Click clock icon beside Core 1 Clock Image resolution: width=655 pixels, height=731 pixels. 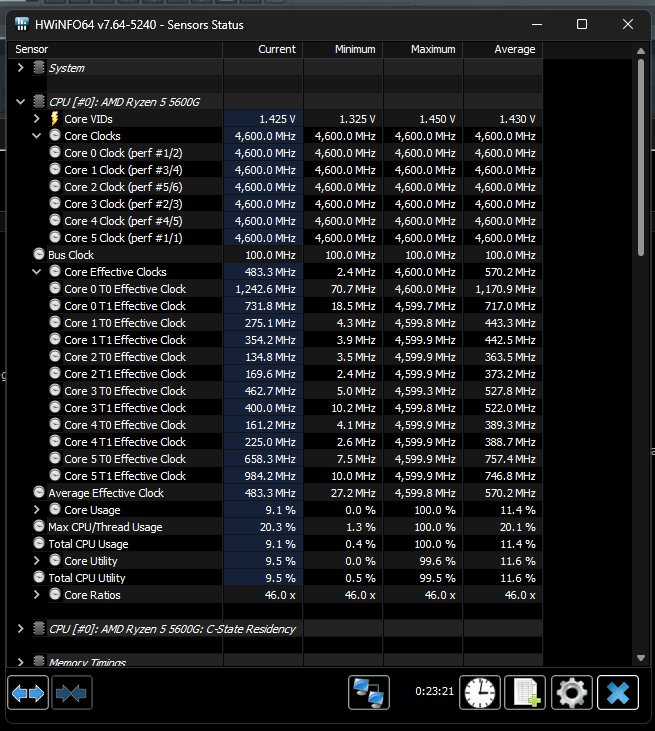point(55,169)
